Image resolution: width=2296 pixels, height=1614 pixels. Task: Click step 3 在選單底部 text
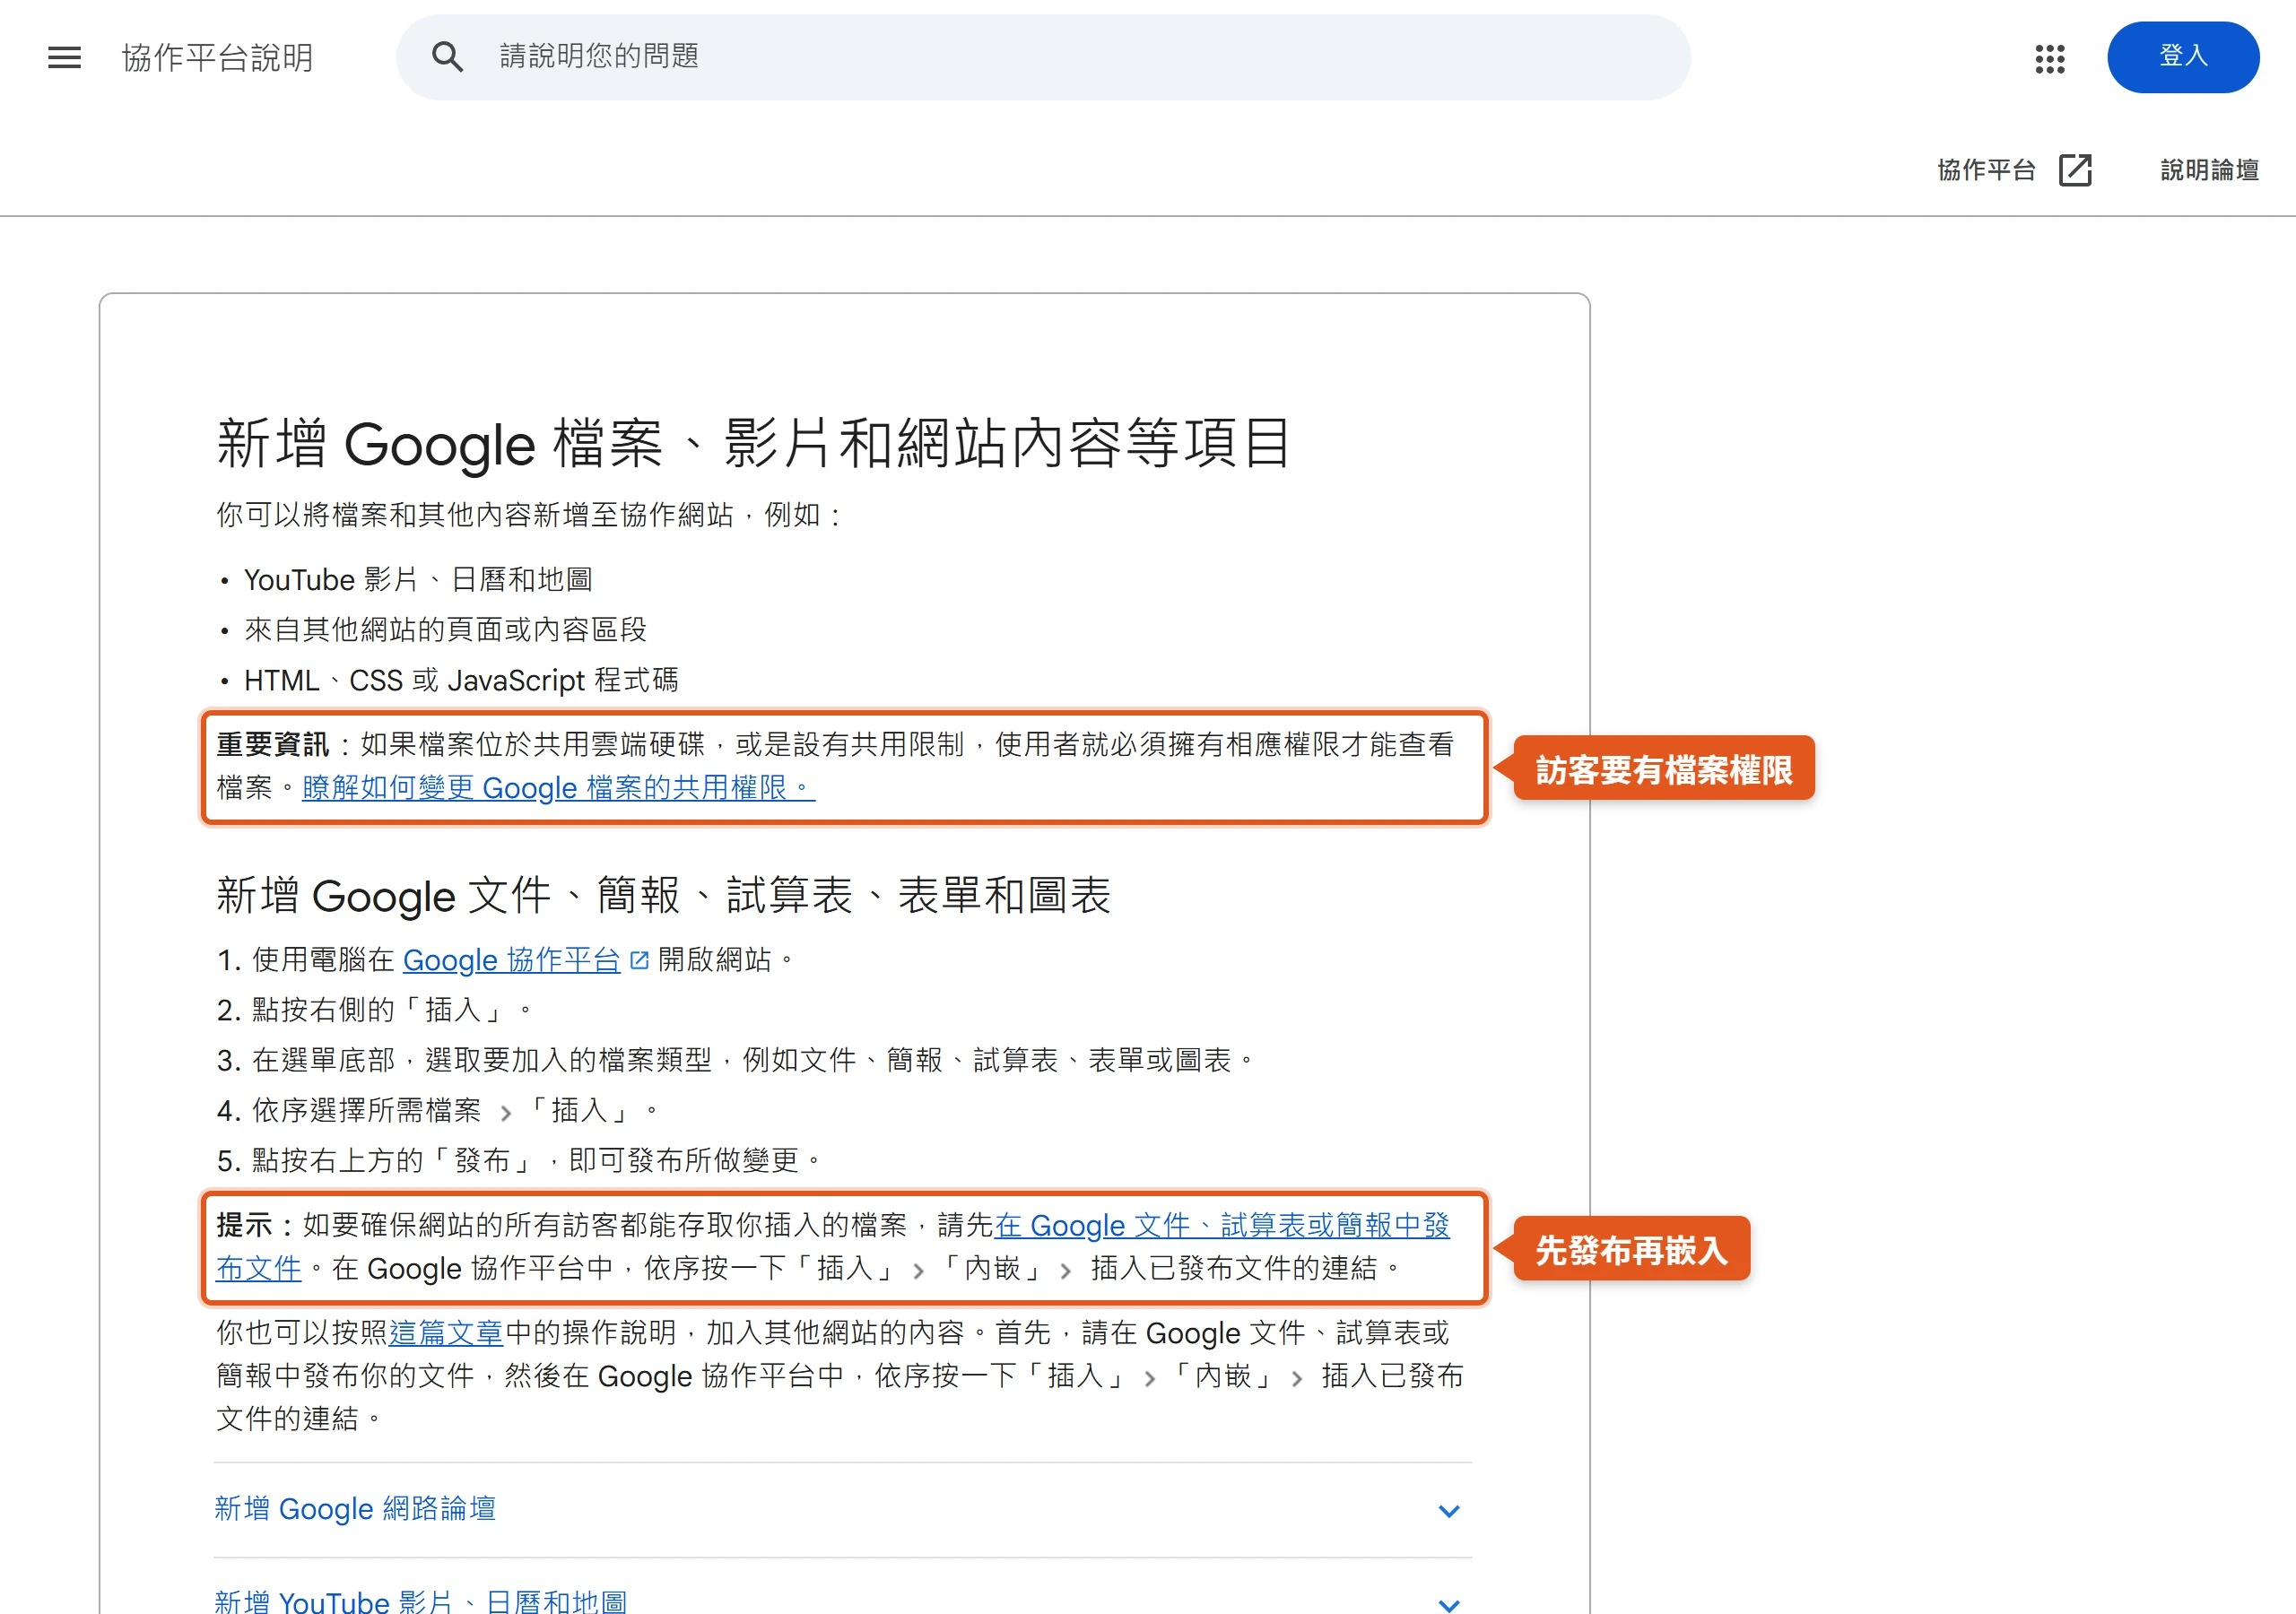(x=735, y=1060)
